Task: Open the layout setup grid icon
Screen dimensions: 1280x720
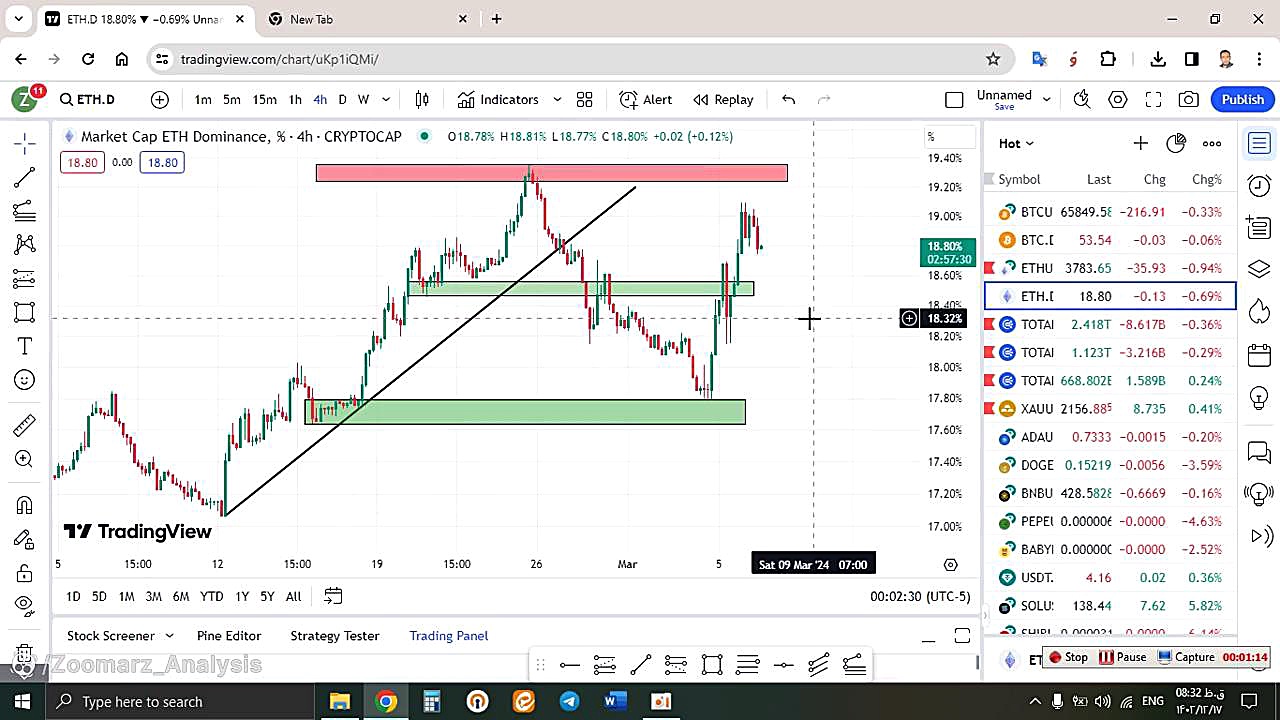Action: pos(584,99)
